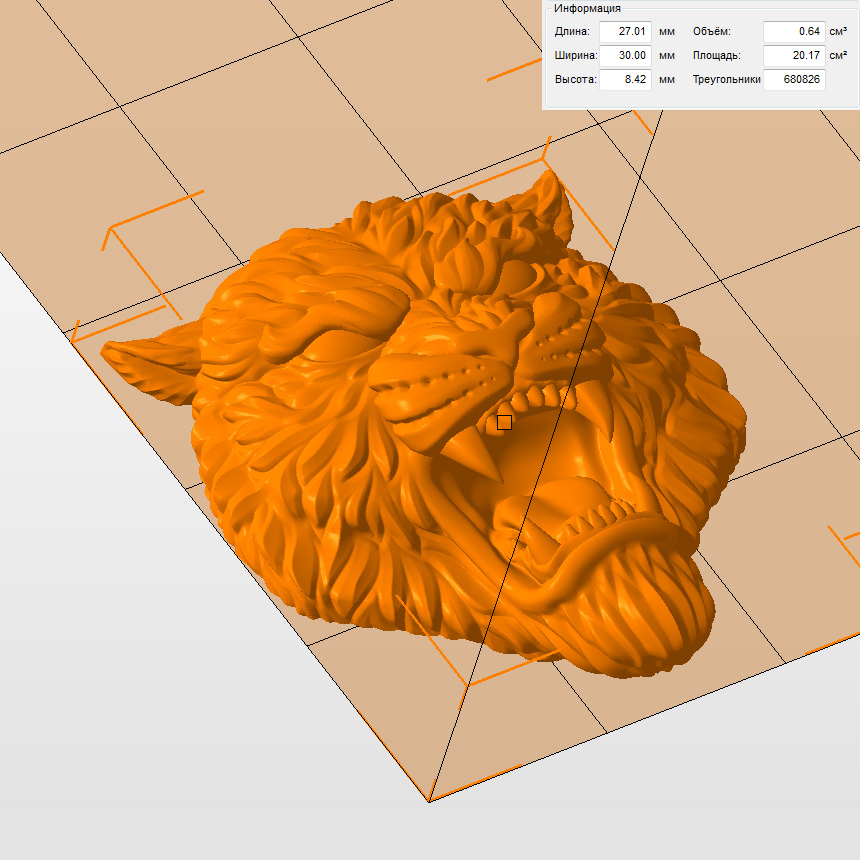The height and width of the screenshot is (860, 860).
Task: Click the front corner of the build platform
Action: pyautogui.click(x=430, y=800)
